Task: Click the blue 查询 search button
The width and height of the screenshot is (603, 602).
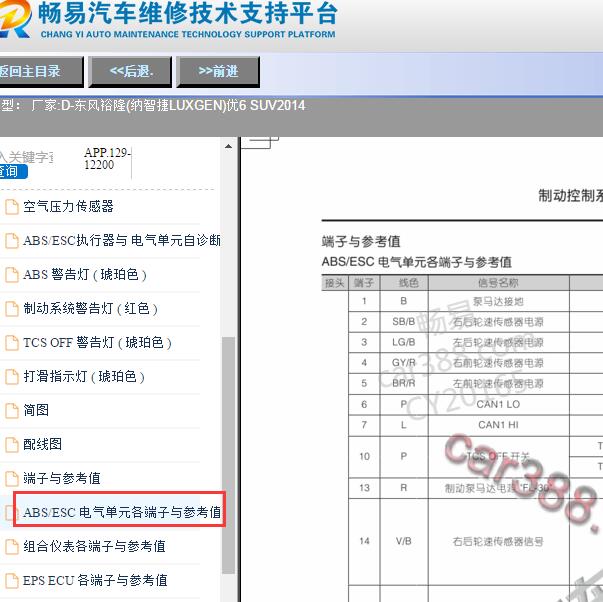Action: coord(12,171)
